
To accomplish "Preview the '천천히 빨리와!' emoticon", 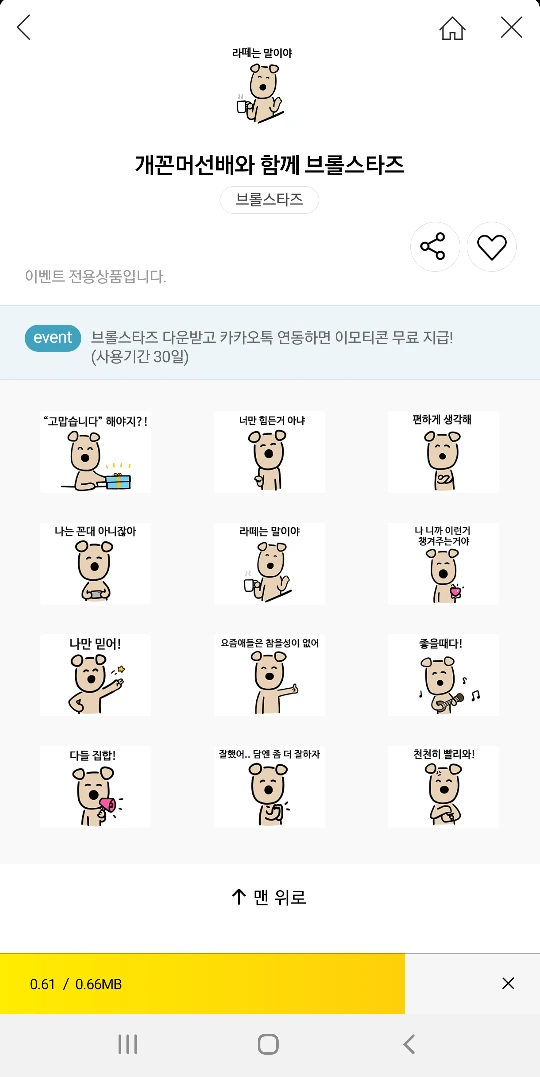I will point(443,786).
